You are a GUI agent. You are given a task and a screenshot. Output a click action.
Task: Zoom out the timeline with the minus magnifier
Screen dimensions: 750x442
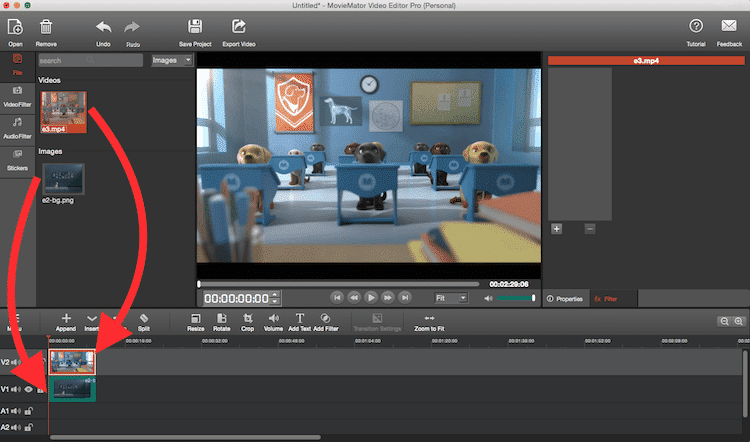pos(724,321)
